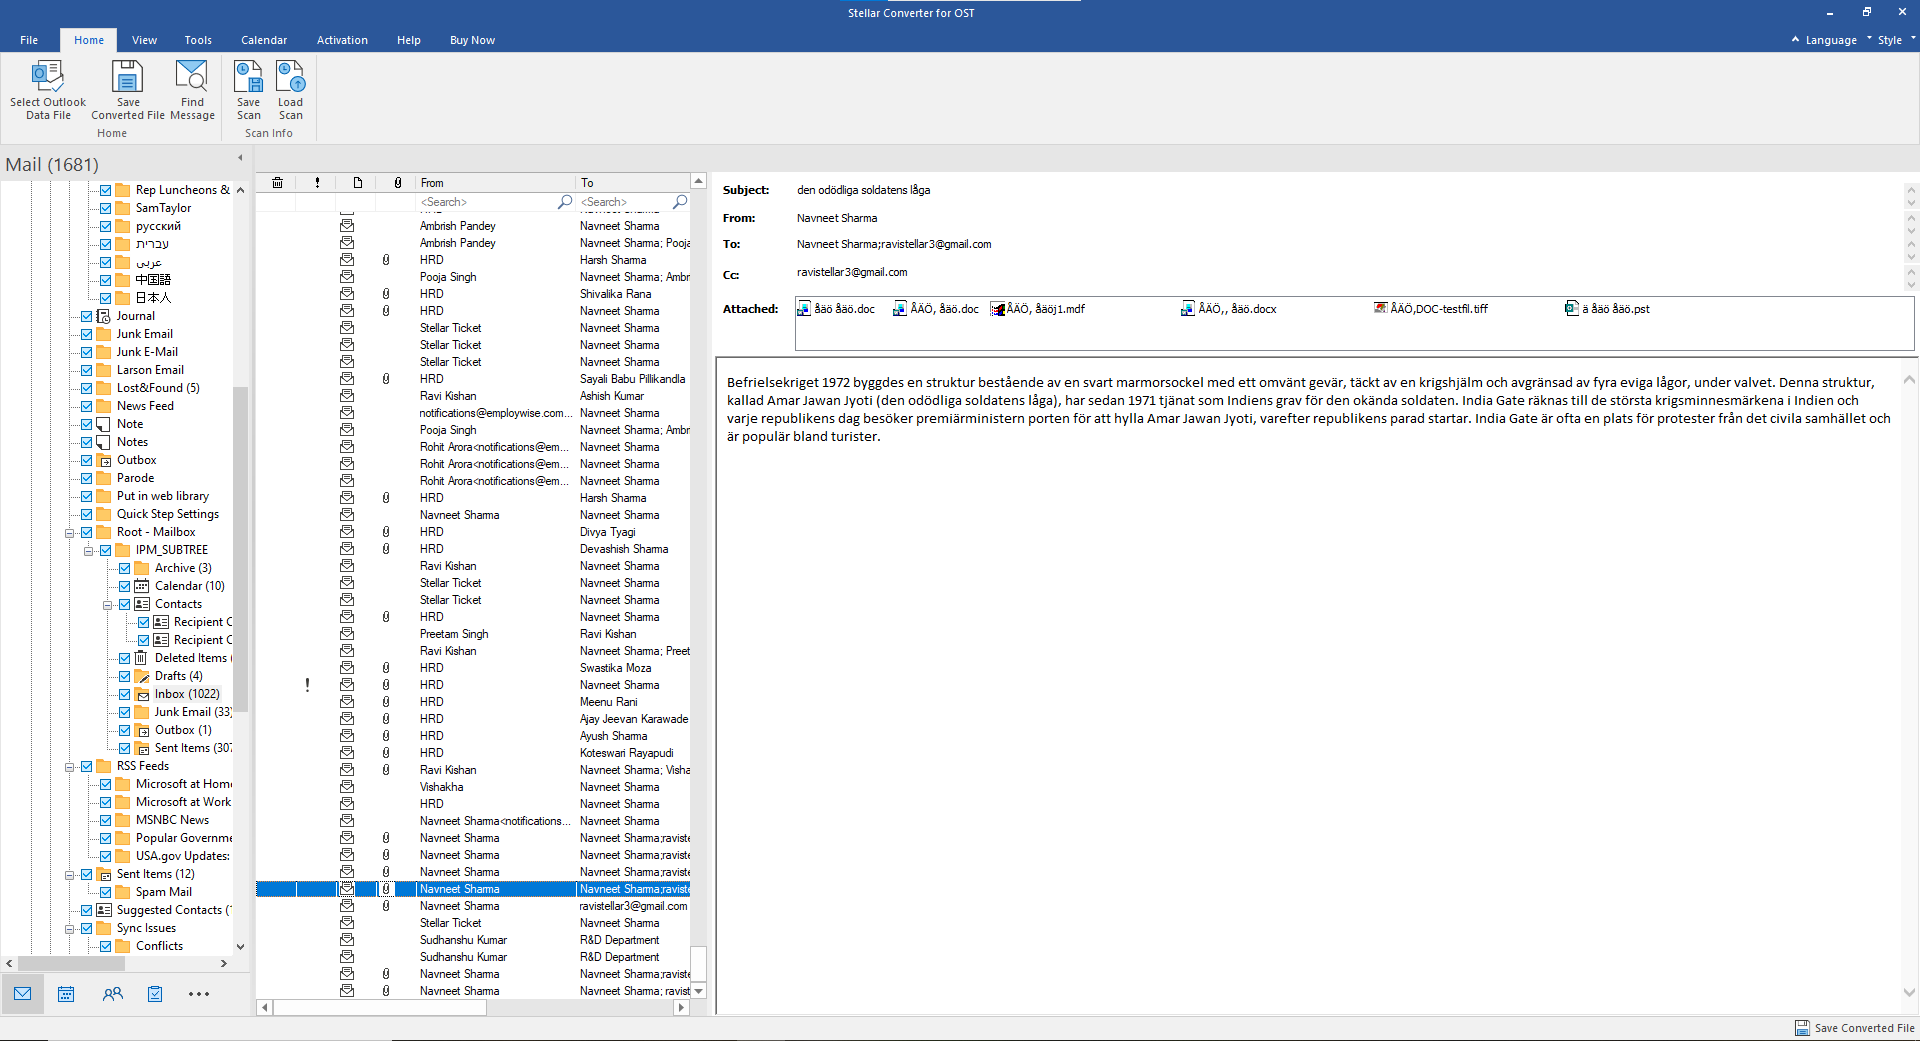This screenshot has height=1041, width=1920.
Task: Open the Help tab
Action: 408,40
